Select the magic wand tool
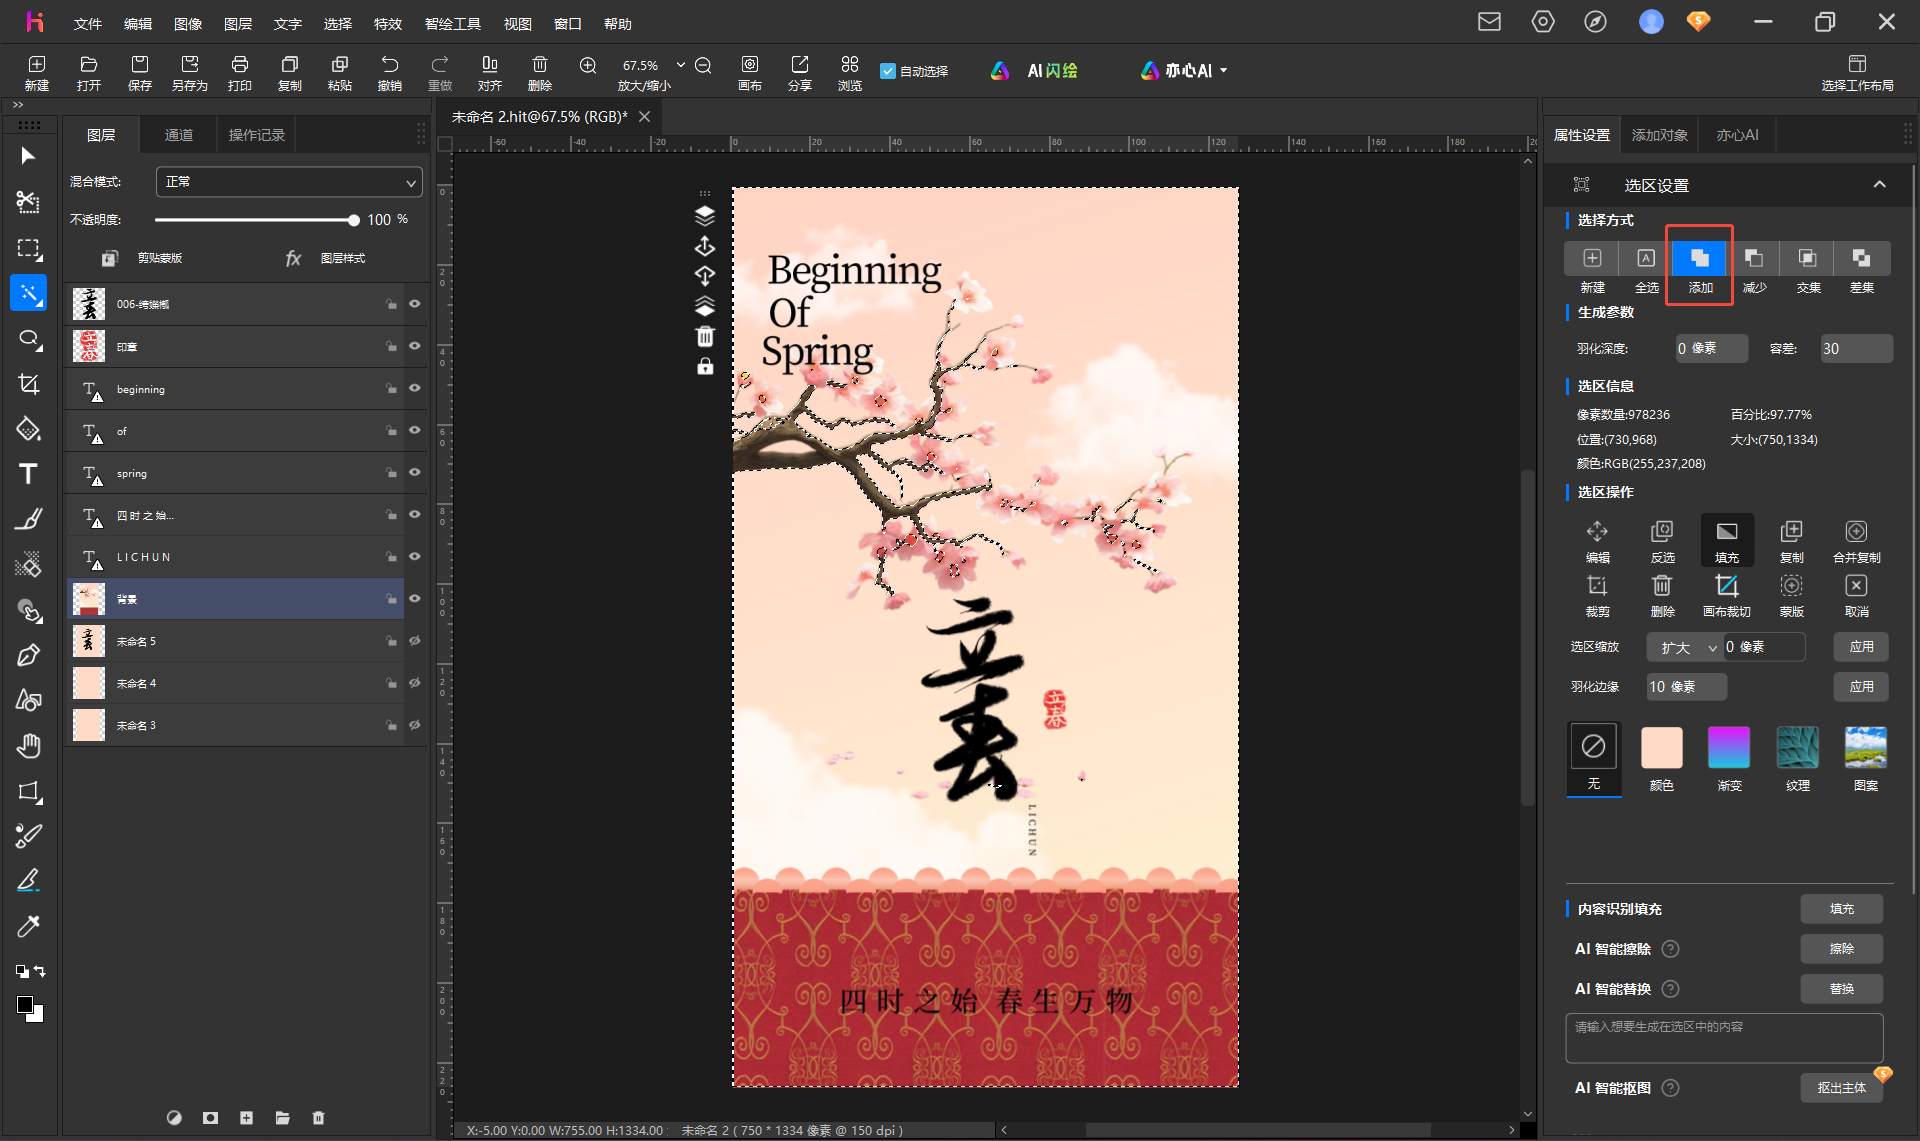The height and width of the screenshot is (1141, 1920). [28, 293]
